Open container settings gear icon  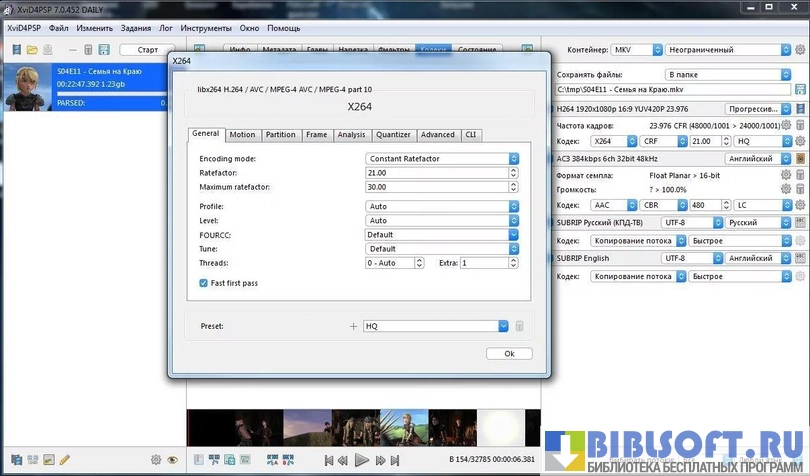click(x=799, y=50)
